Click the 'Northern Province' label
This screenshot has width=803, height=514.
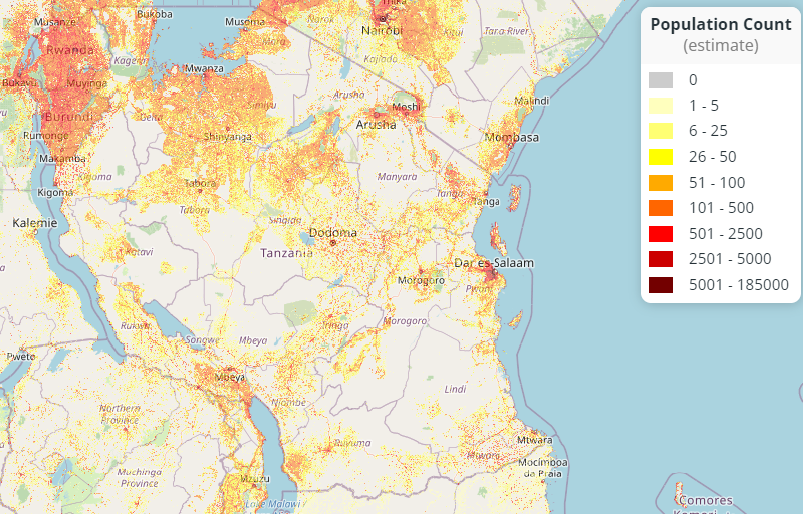(x=119, y=414)
